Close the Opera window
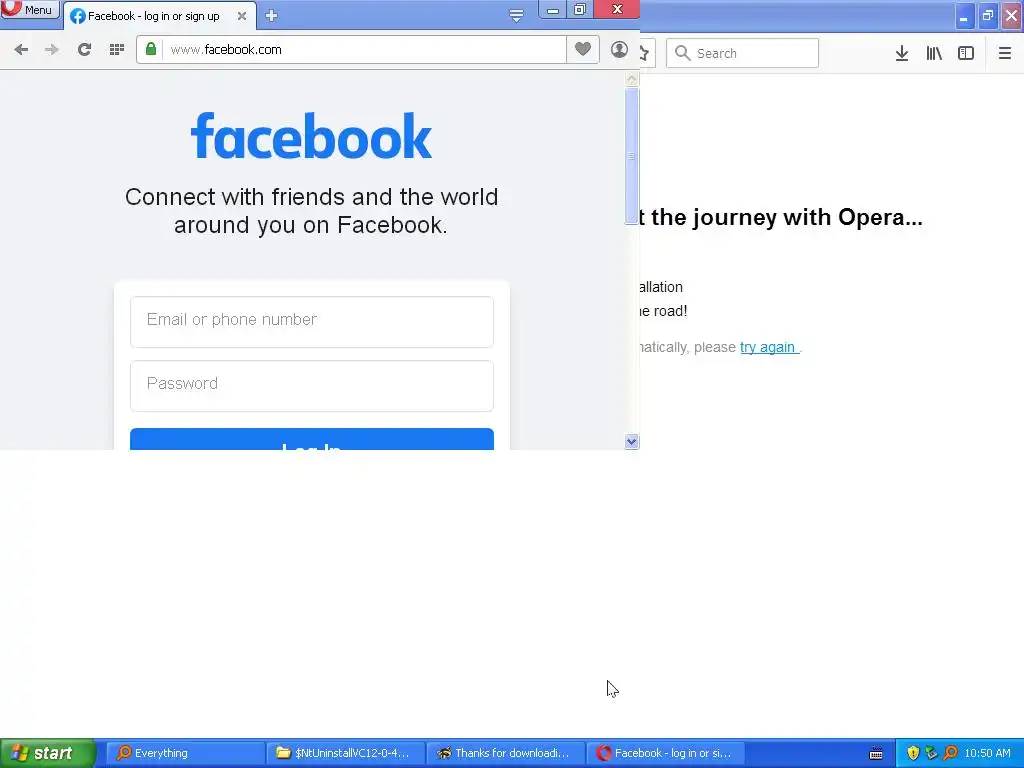 (x=616, y=10)
